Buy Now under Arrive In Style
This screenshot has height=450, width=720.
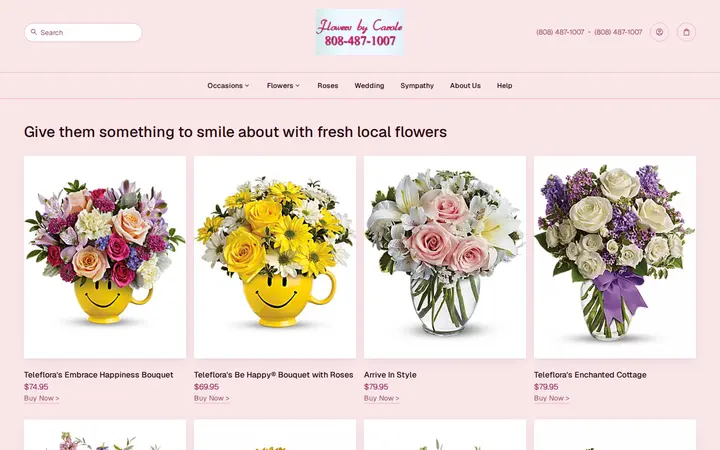pos(382,398)
